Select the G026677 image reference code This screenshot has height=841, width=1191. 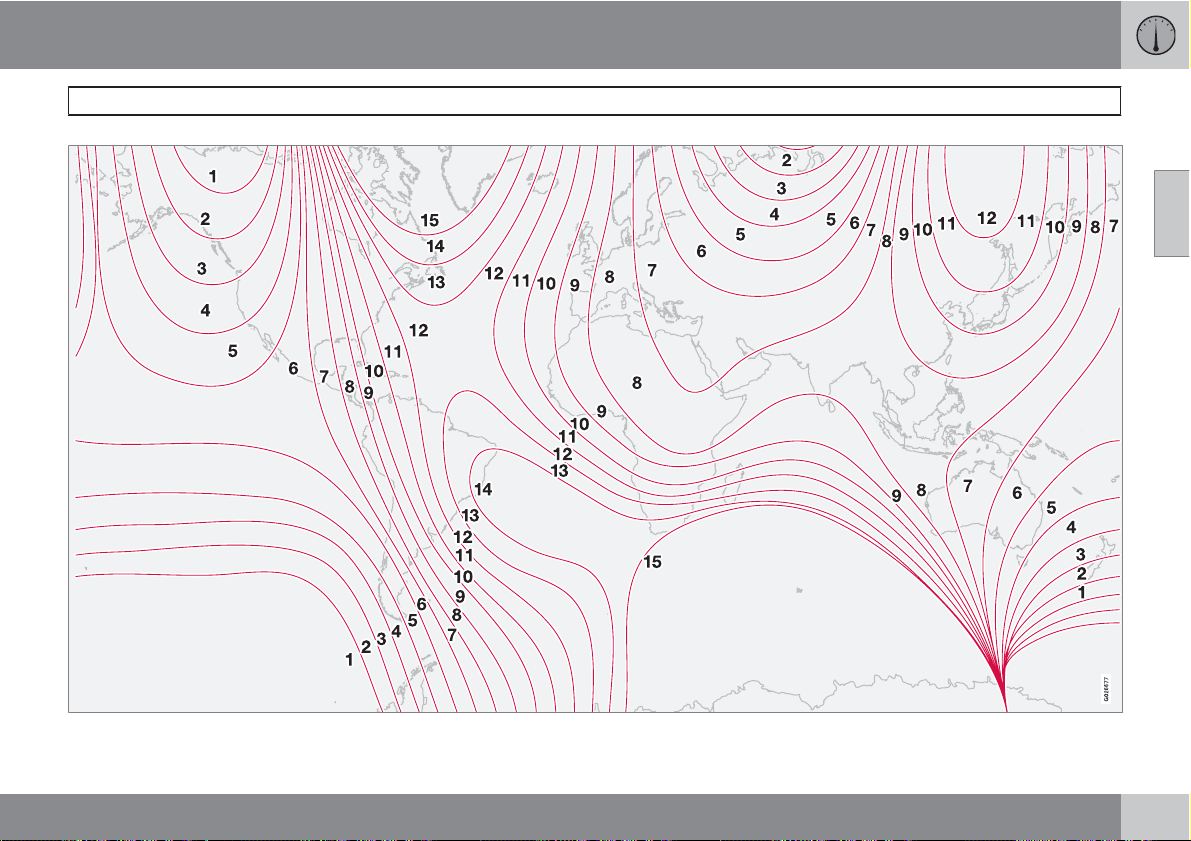click(1107, 690)
